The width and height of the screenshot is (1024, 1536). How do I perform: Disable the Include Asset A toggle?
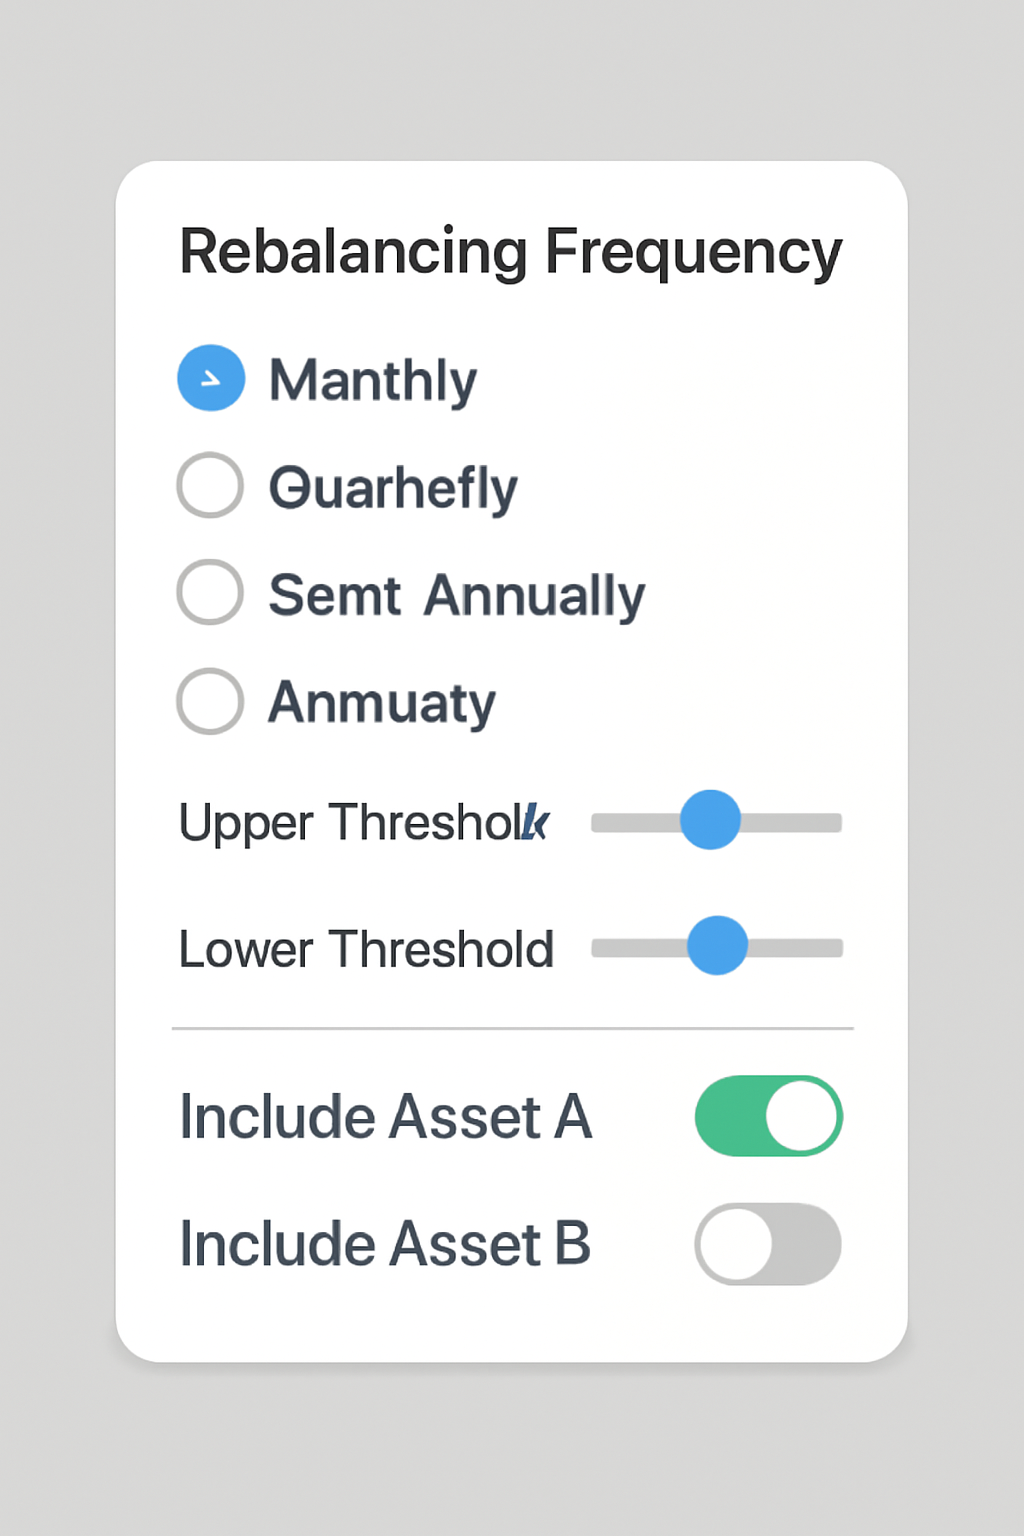coord(768,1116)
